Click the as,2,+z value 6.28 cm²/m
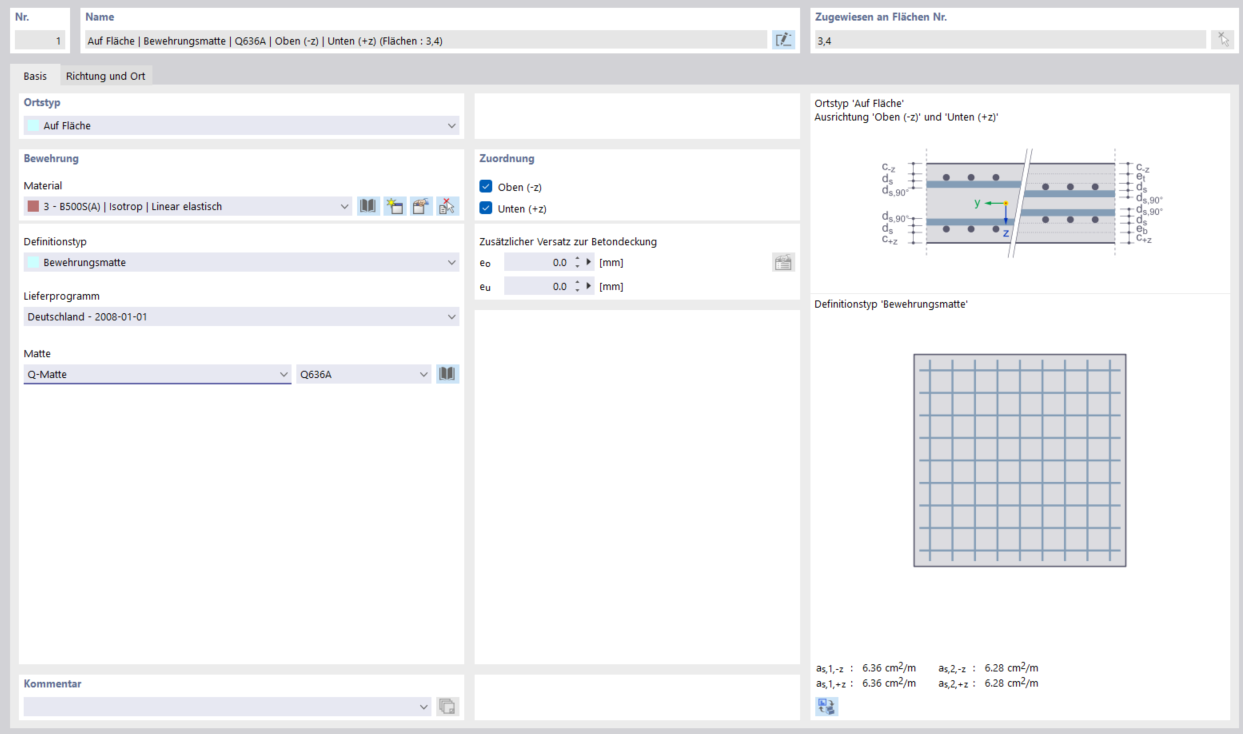The width and height of the screenshot is (1243, 734). (x=1011, y=683)
